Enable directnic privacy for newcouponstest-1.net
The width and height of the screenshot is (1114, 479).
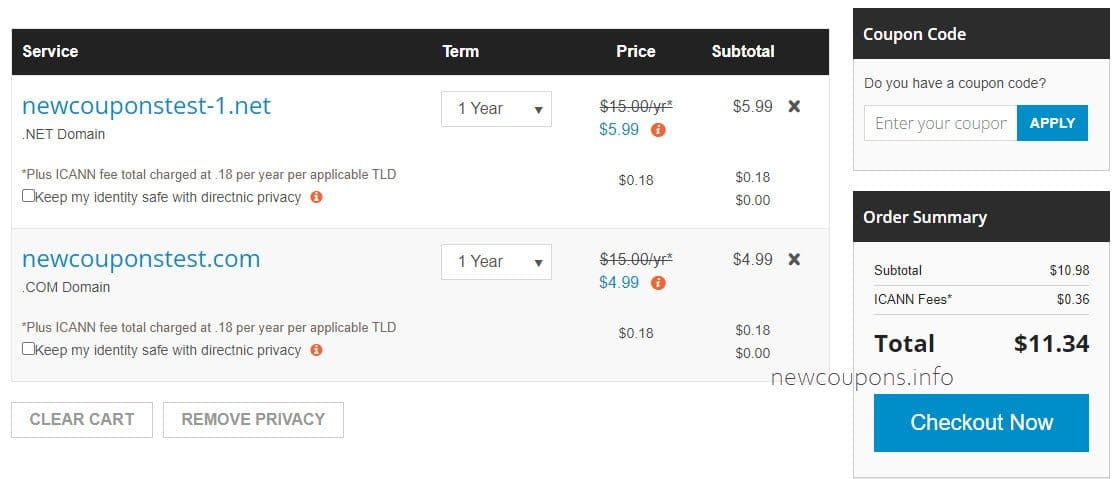pyautogui.click(x=29, y=196)
